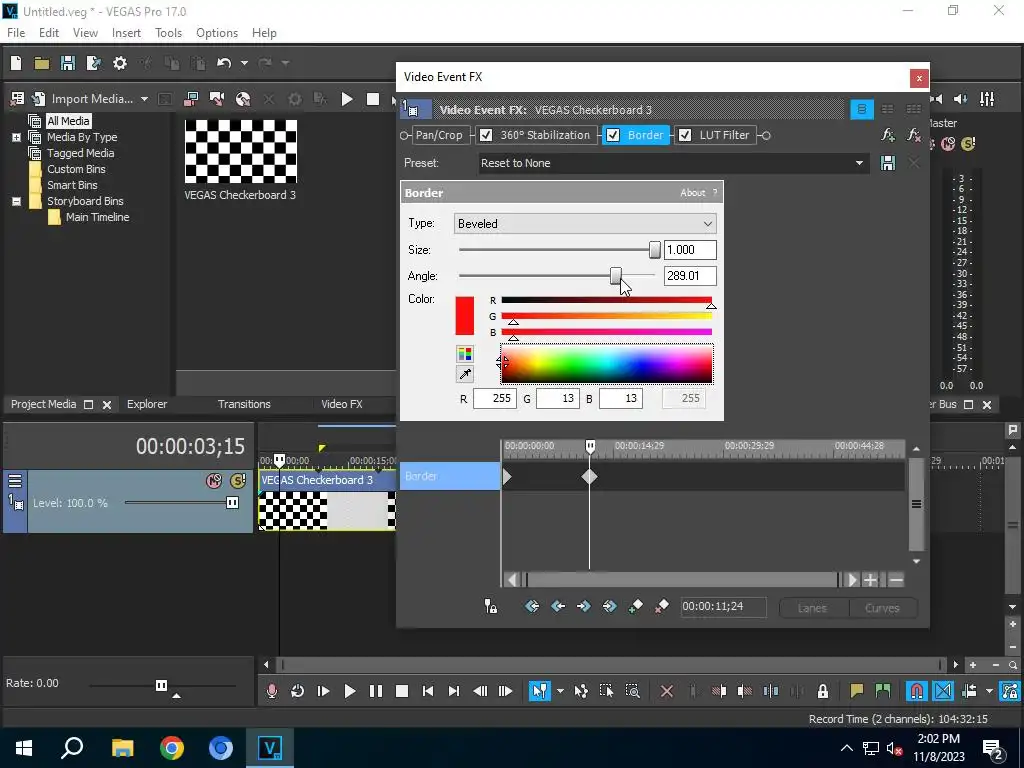The image size is (1024, 768).
Task: Open the Tools menu
Action: point(168,33)
